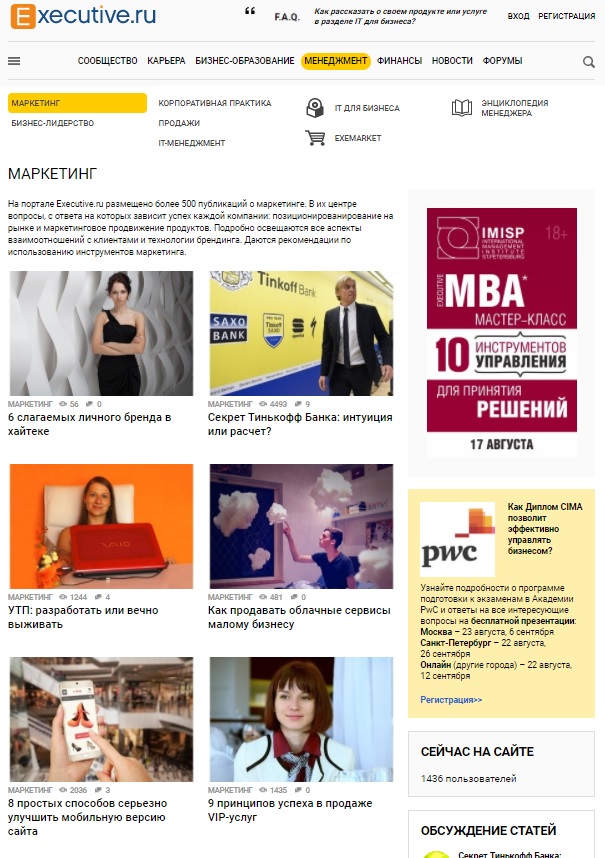This screenshot has width=605, height=858.
Task: Open the red VAIO laptop article thumbnail
Action: pos(101,526)
